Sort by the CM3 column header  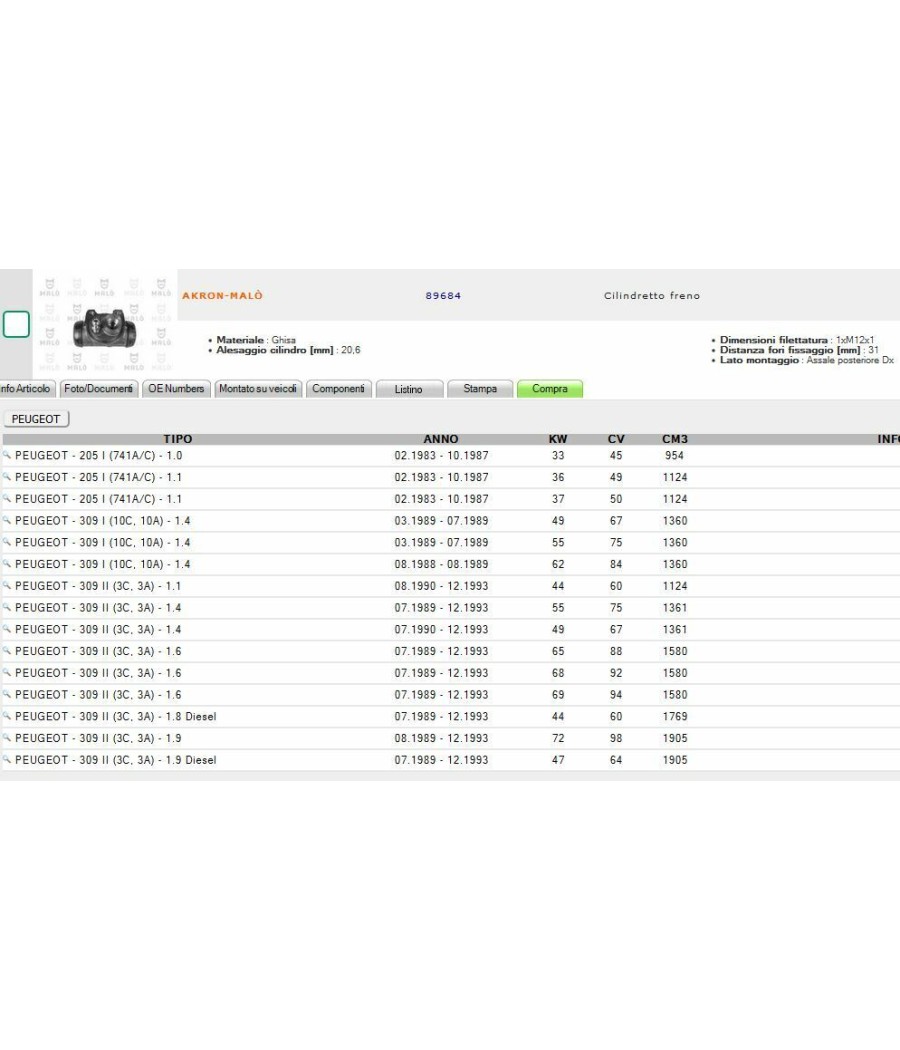[675, 439]
